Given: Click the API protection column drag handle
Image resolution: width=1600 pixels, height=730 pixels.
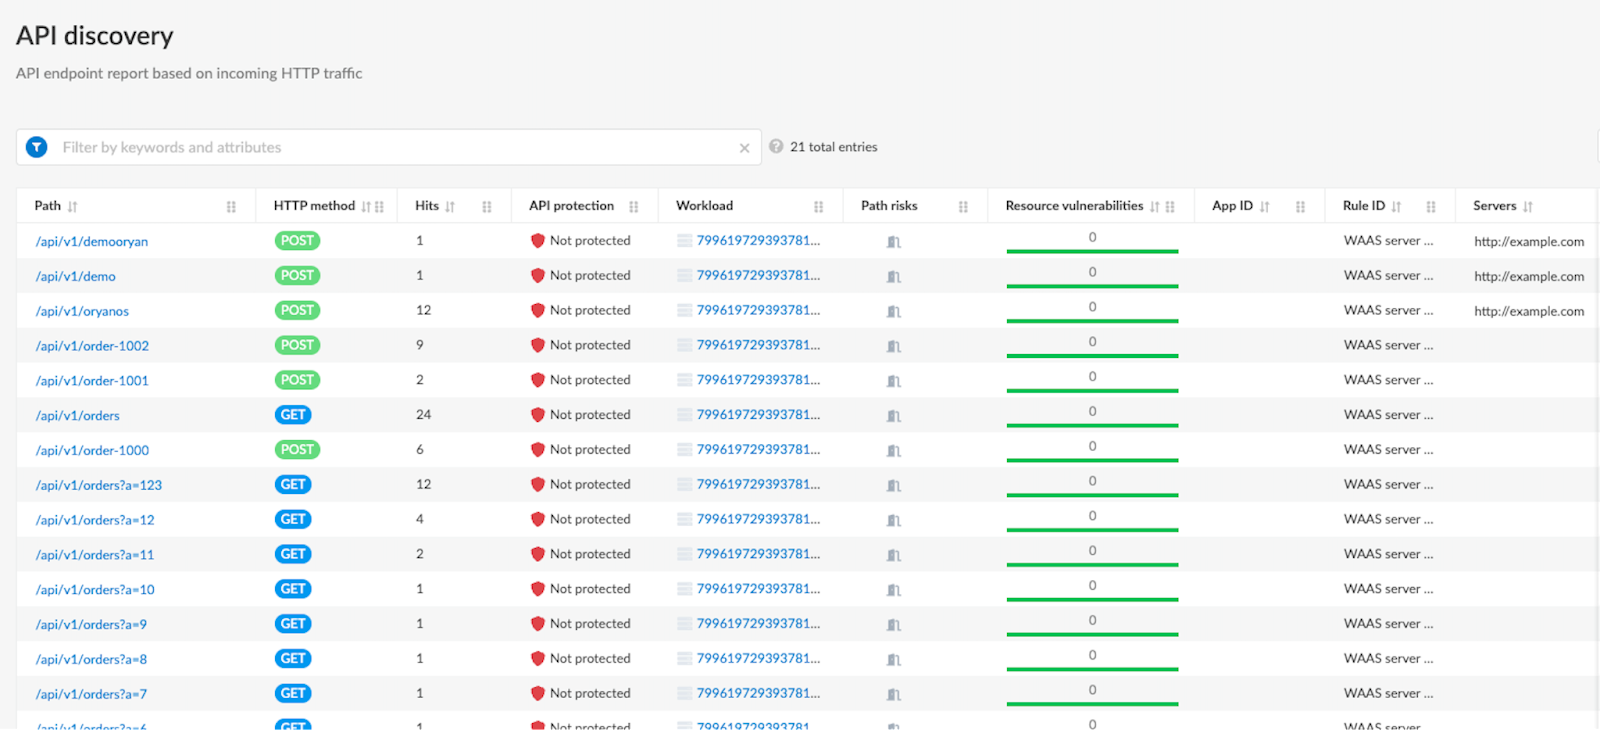Looking at the screenshot, I should coord(633,206).
